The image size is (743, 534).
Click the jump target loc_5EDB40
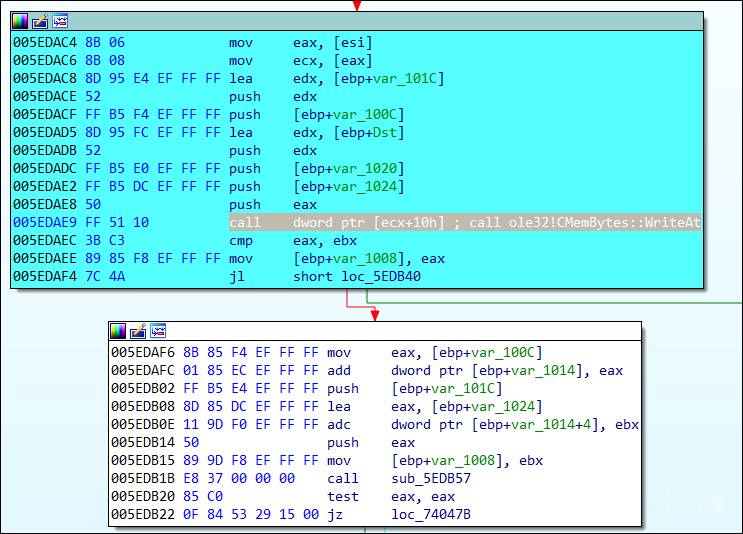coord(381,276)
